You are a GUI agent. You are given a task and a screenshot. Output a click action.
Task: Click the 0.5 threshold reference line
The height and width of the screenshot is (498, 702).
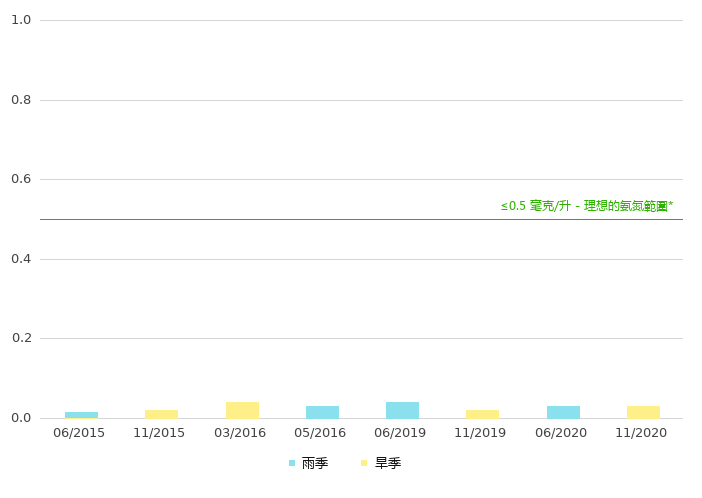pyautogui.click(x=300, y=219)
